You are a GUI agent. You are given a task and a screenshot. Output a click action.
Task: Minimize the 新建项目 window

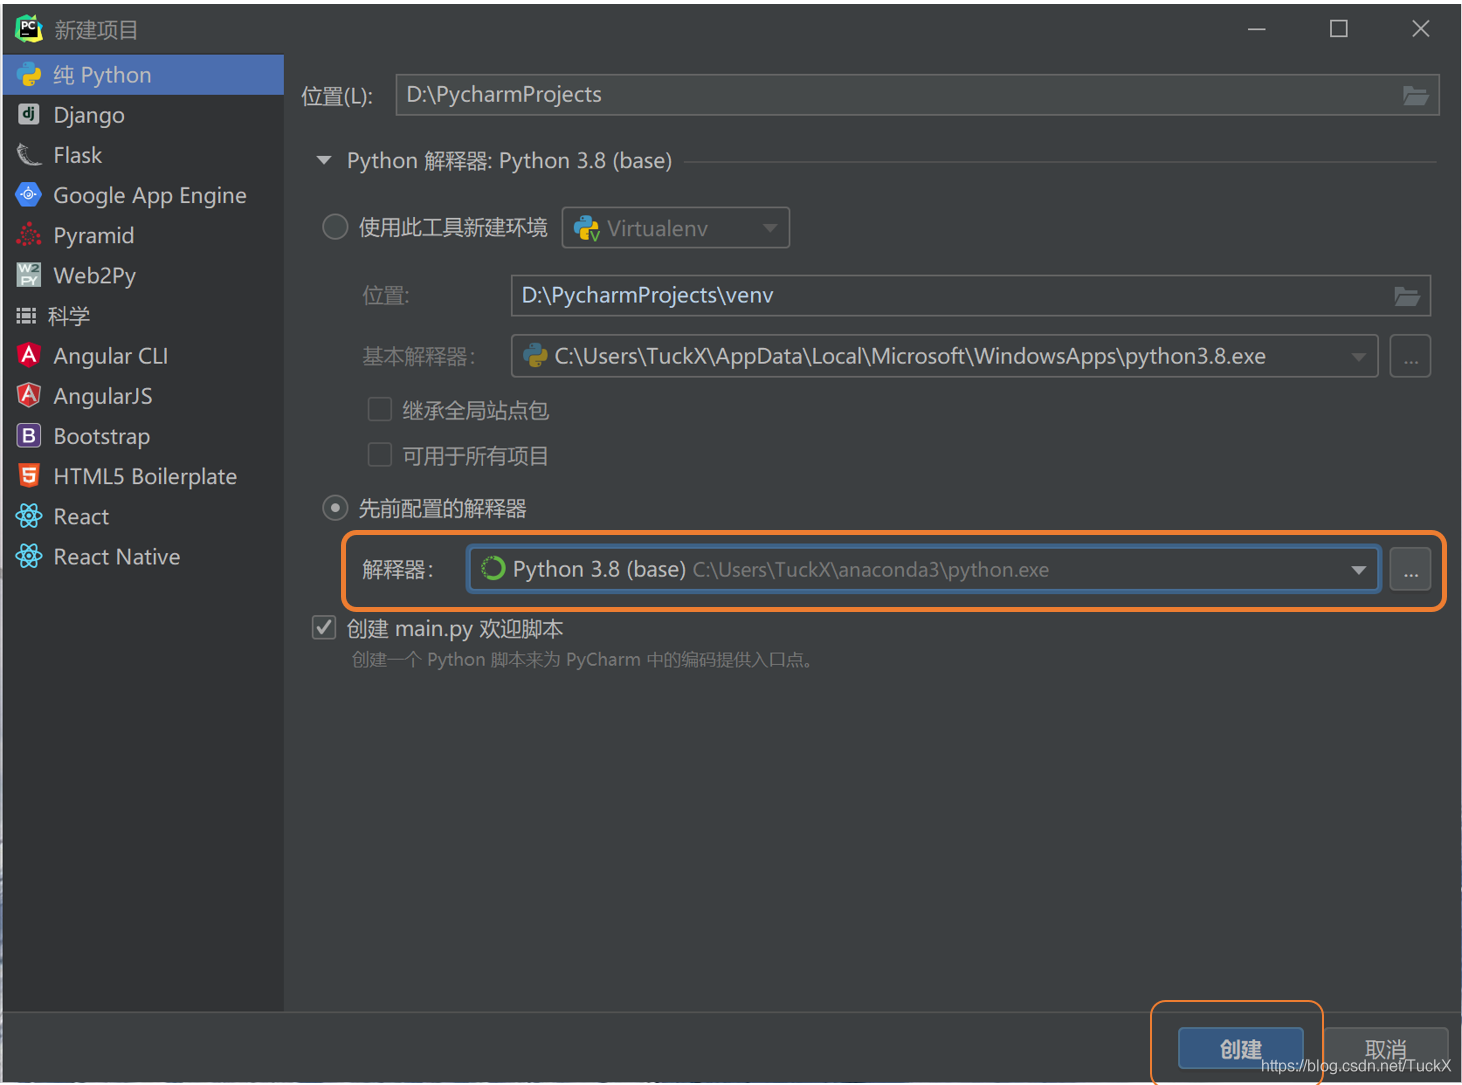tap(1257, 29)
